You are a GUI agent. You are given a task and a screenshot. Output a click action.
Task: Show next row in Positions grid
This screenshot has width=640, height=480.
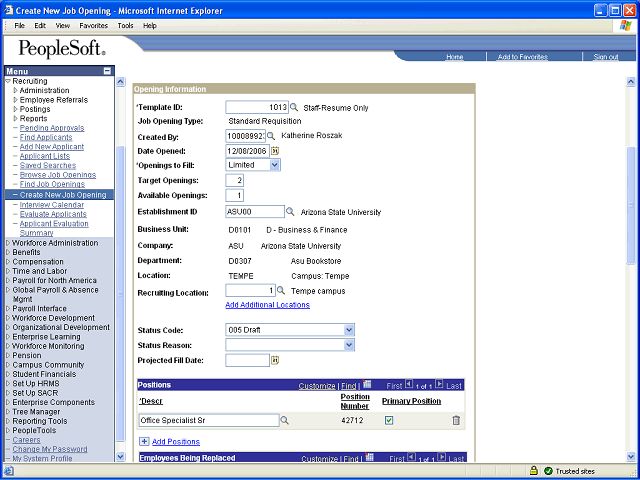[x=439, y=384]
